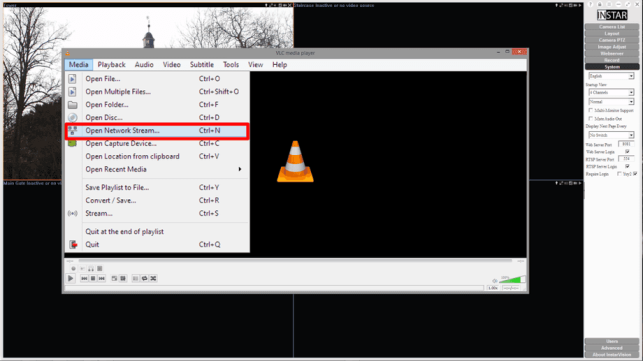Open the Camera List panel
The height and width of the screenshot is (361, 643).
(611, 27)
